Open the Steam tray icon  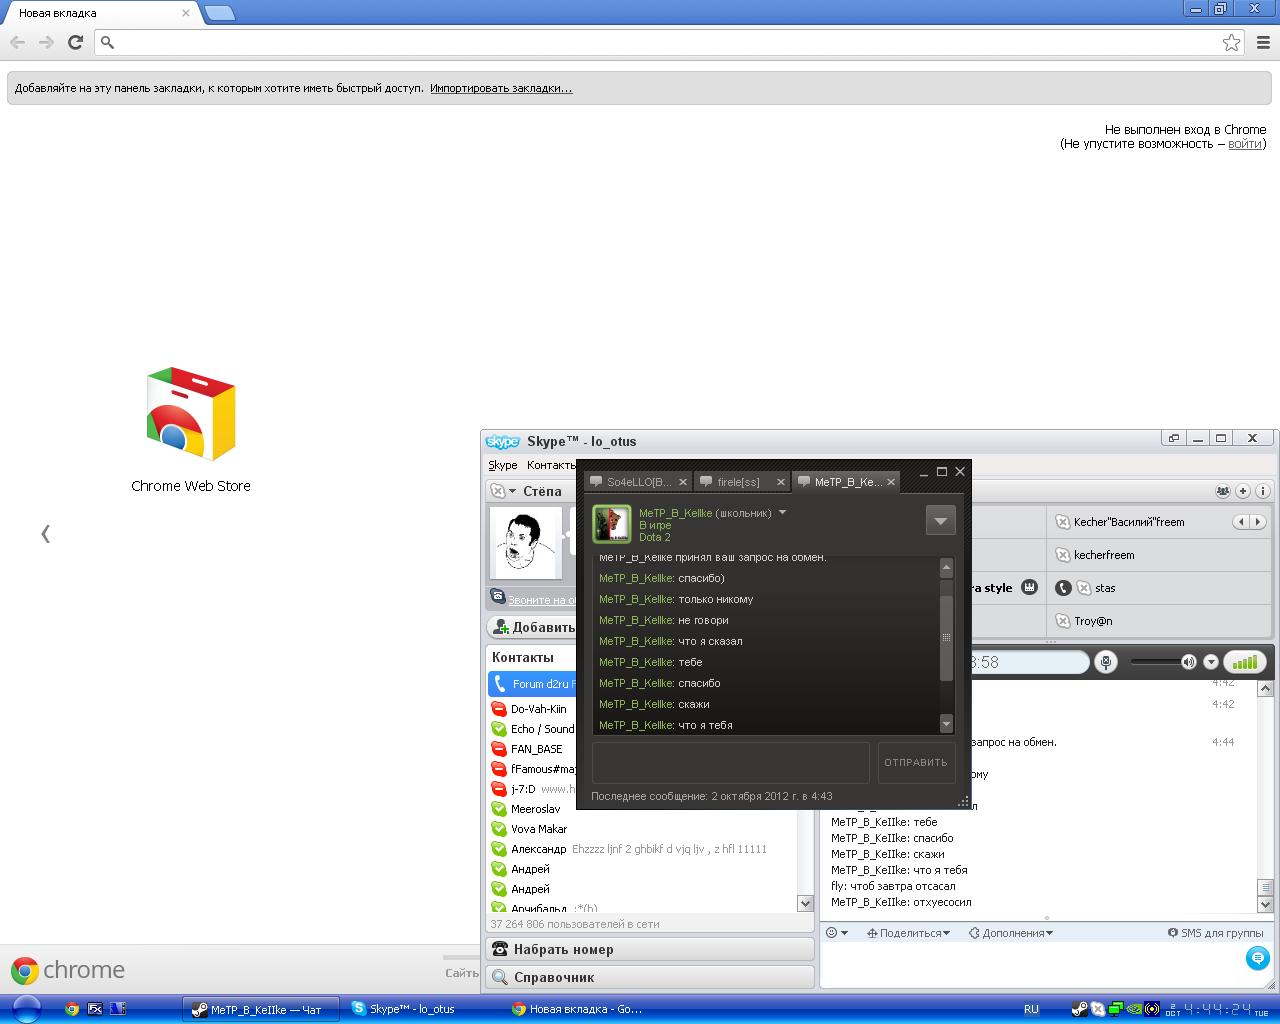[x=1080, y=1009]
